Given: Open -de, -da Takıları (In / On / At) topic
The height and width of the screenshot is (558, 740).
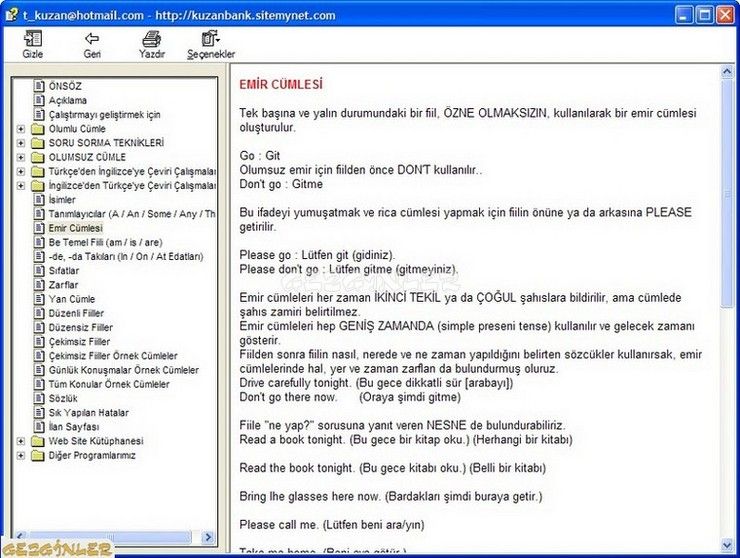Looking at the screenshot, I should pyautogui.click(x=126, y=256).
